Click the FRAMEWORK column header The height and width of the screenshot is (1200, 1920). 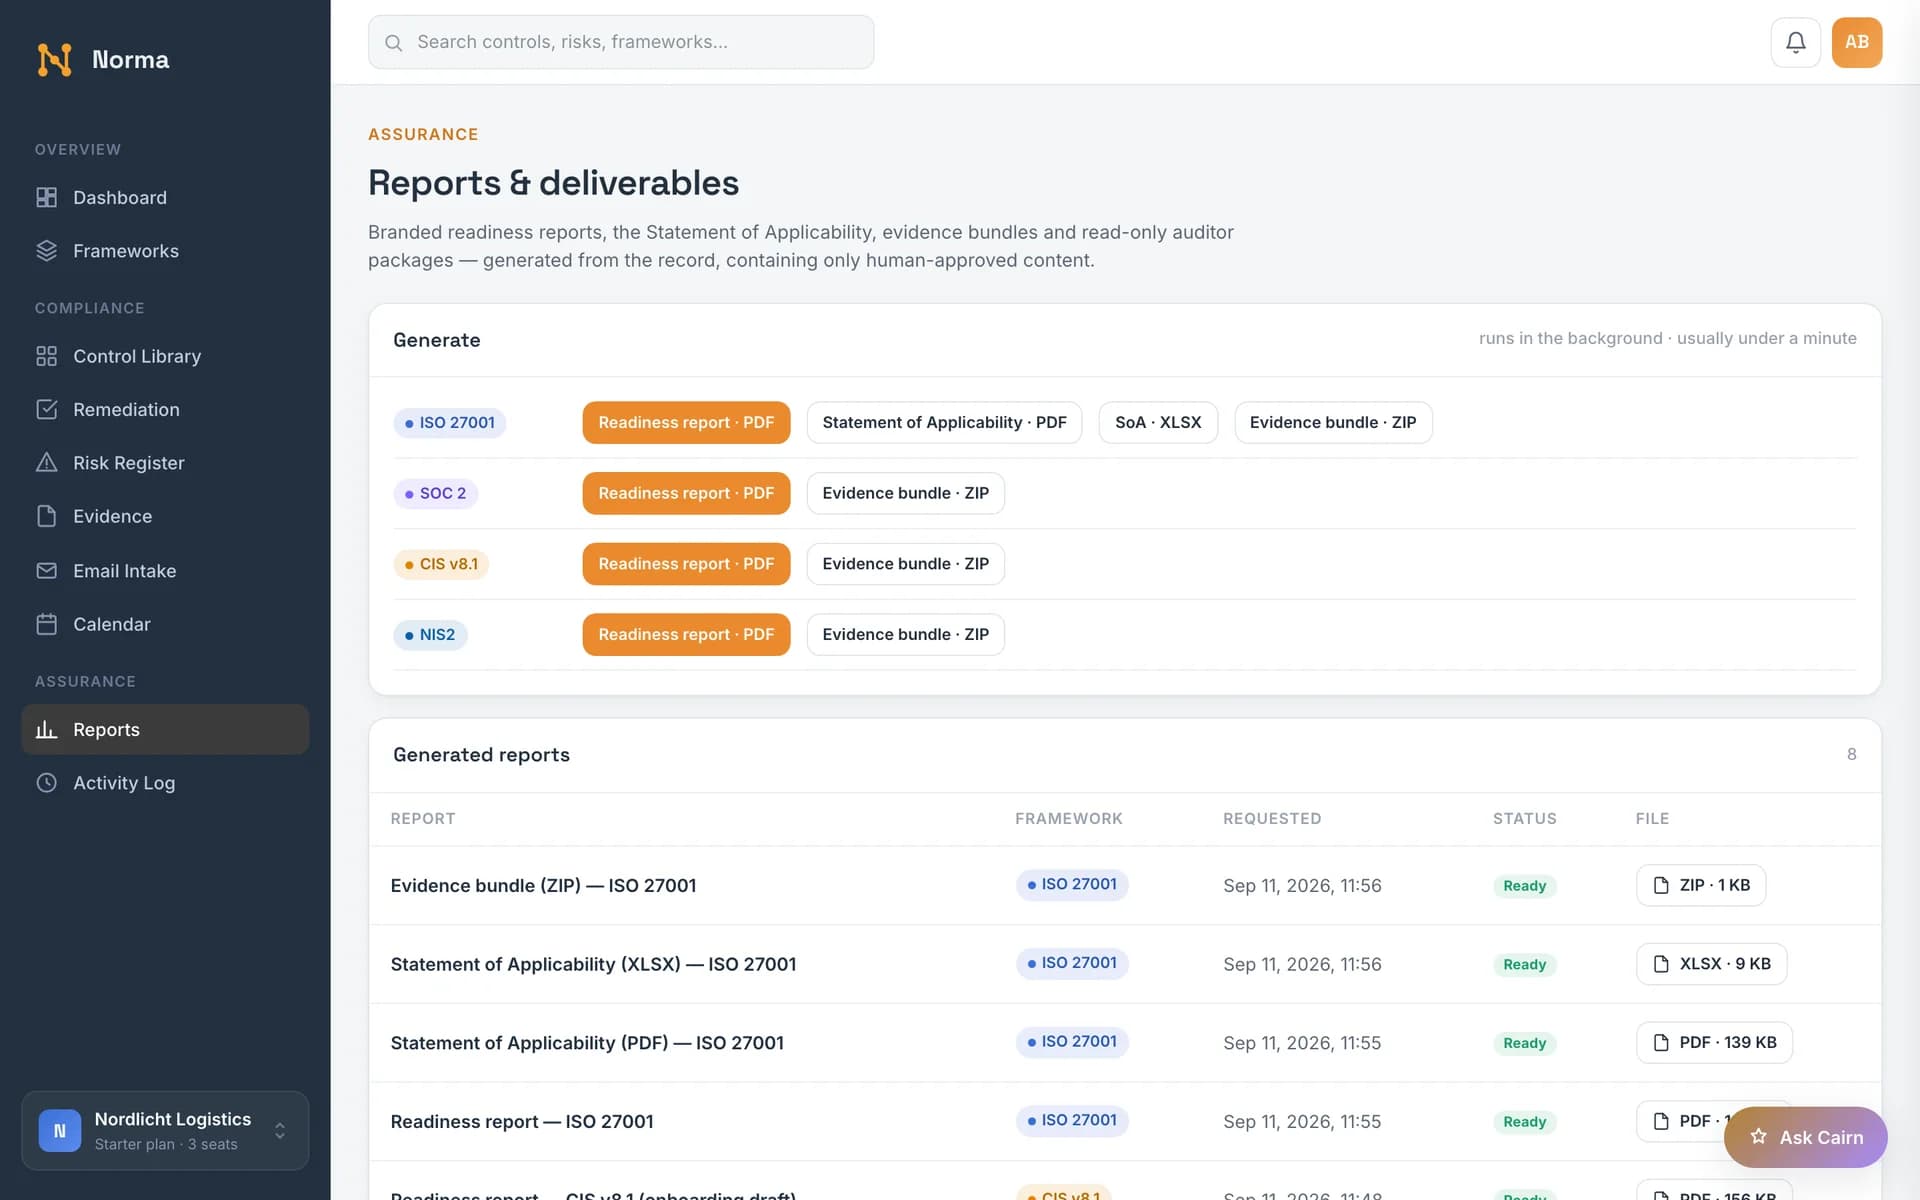[x=1069, y=819]
